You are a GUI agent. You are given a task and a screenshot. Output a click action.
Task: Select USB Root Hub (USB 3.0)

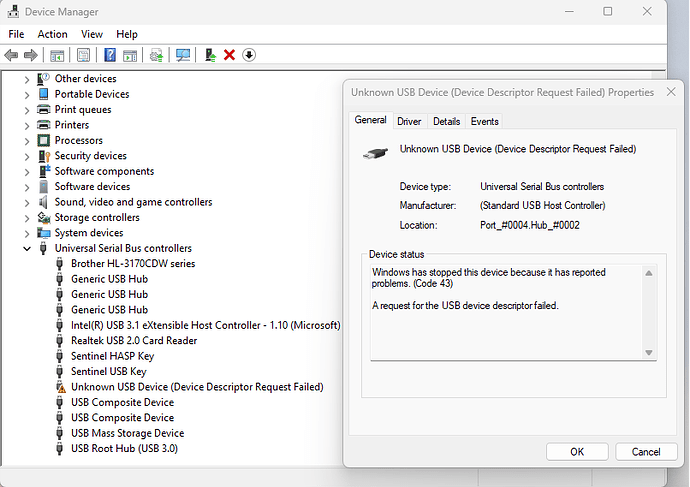tap(125, 448)
